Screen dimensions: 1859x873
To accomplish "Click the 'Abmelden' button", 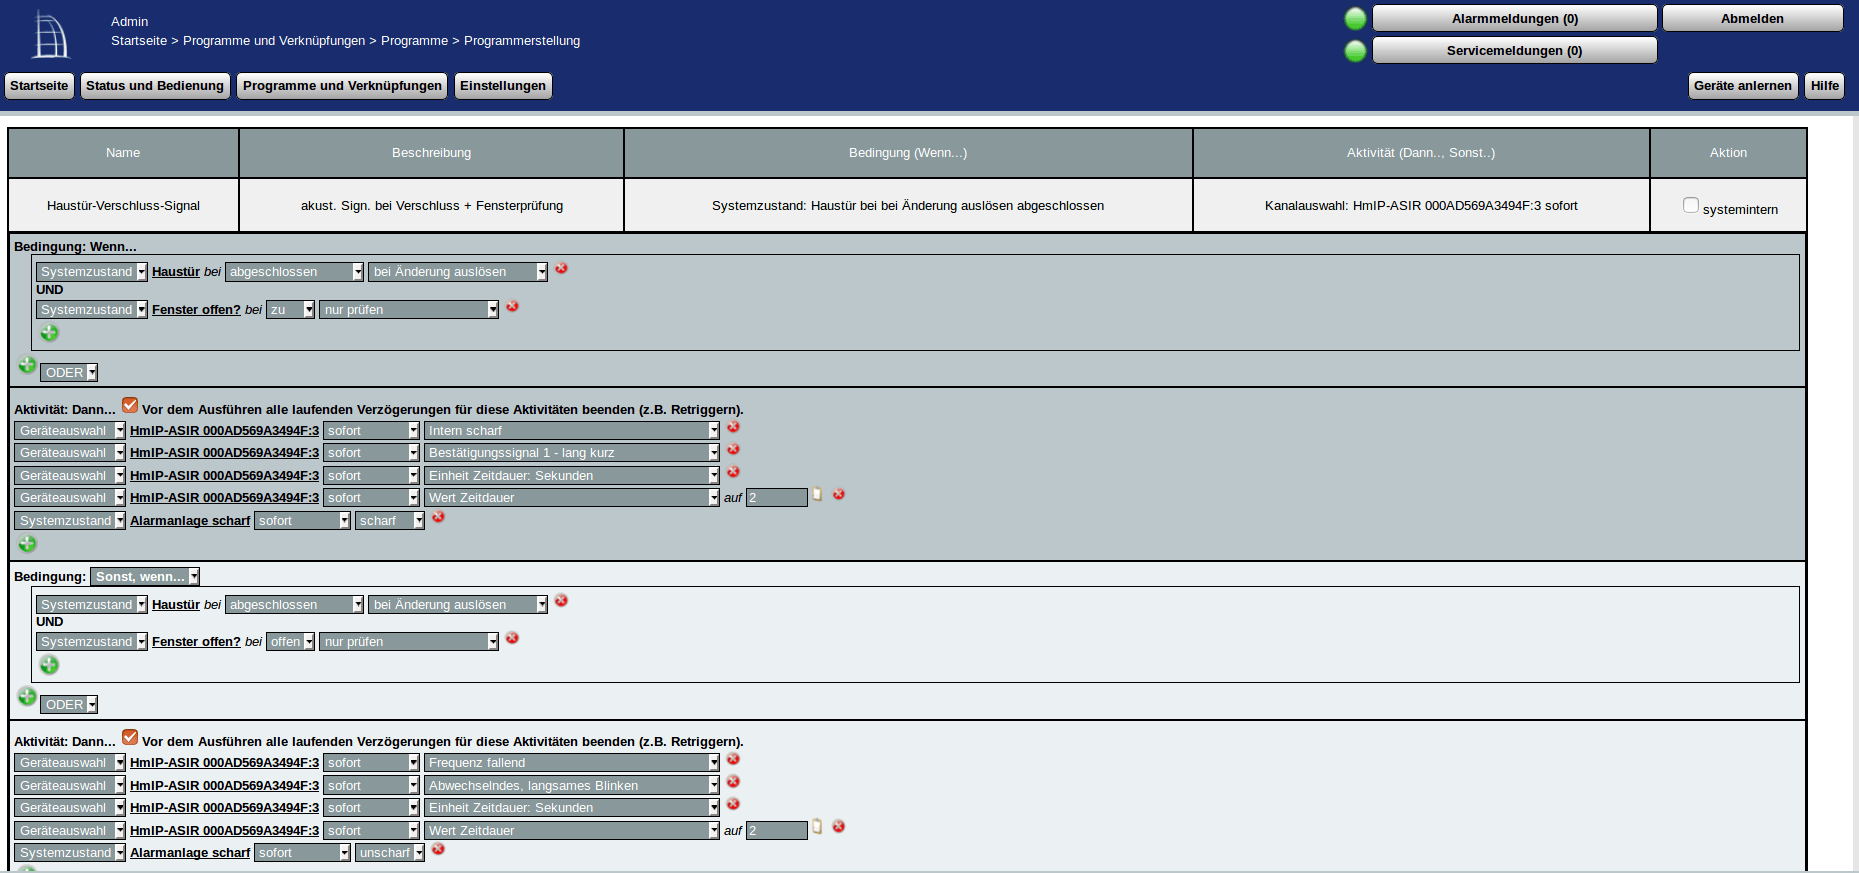I will click(1752, 19).
